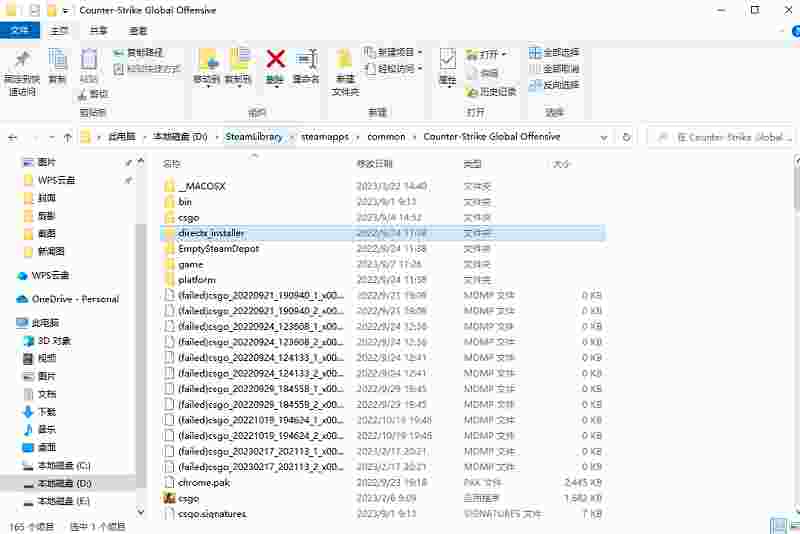Open quick access toolbar customize dropdown in title bar
The image size is (800, 534).
click(65, 10)
